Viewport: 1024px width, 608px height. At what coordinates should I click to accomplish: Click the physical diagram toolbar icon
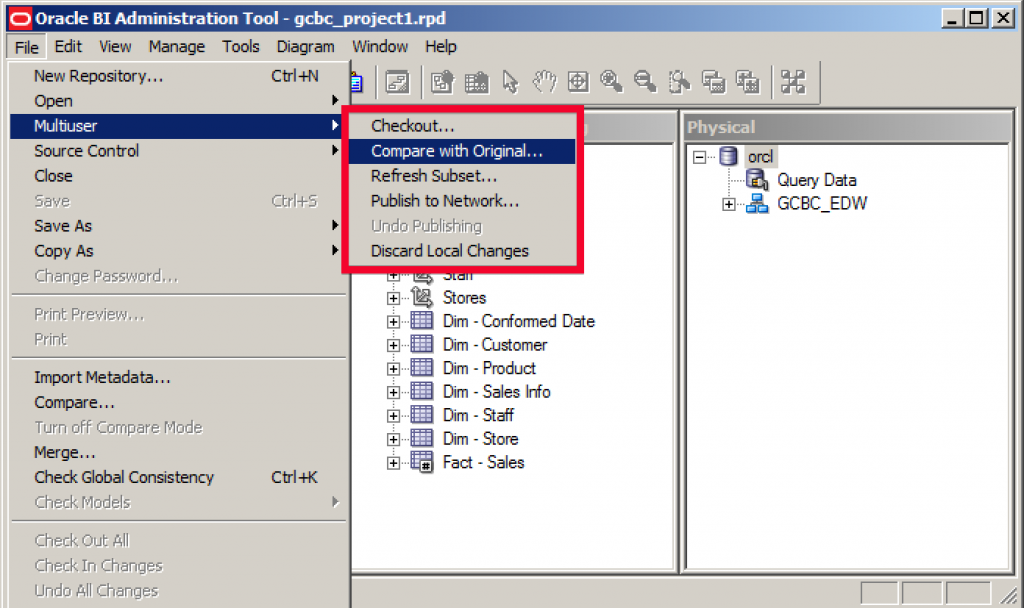tap(397, 82)
